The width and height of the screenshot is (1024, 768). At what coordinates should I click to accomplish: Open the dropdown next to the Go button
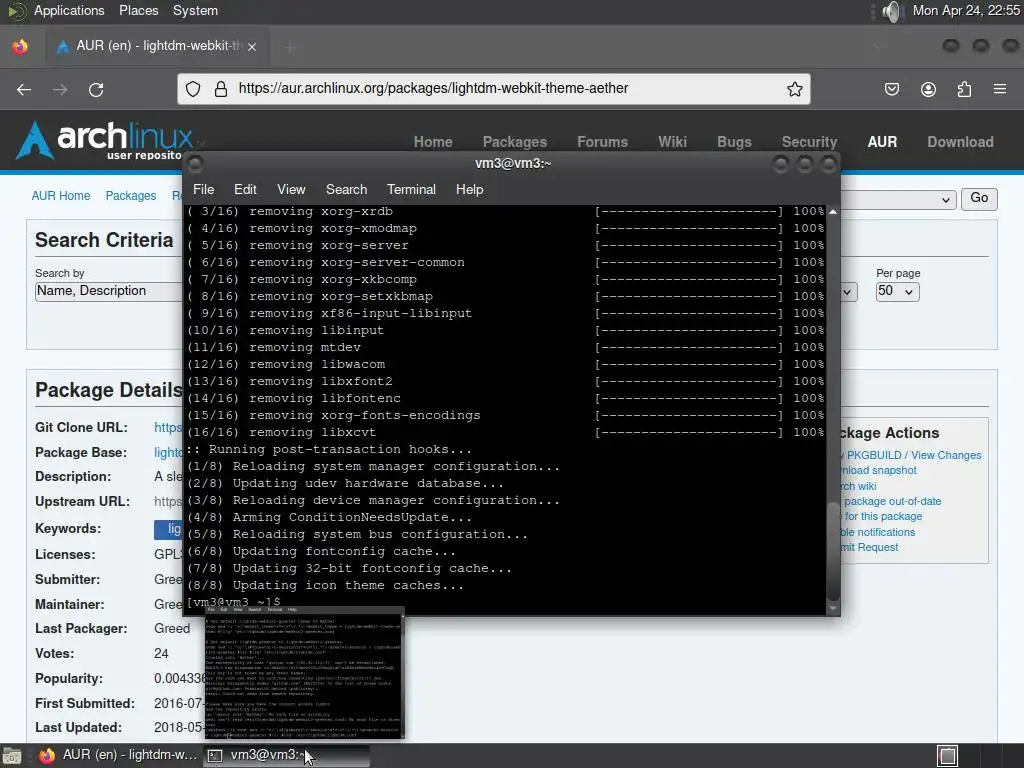[899, 199]
